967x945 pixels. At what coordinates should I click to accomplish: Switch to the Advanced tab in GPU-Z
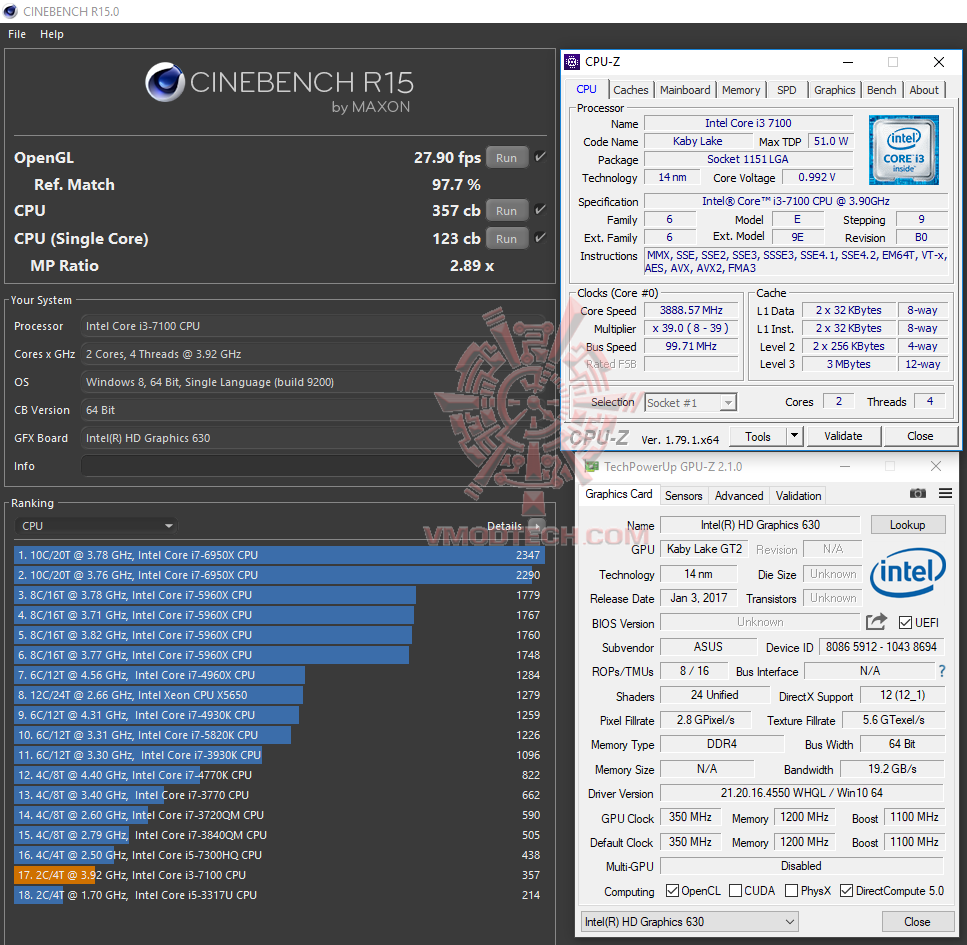point(739,496)
